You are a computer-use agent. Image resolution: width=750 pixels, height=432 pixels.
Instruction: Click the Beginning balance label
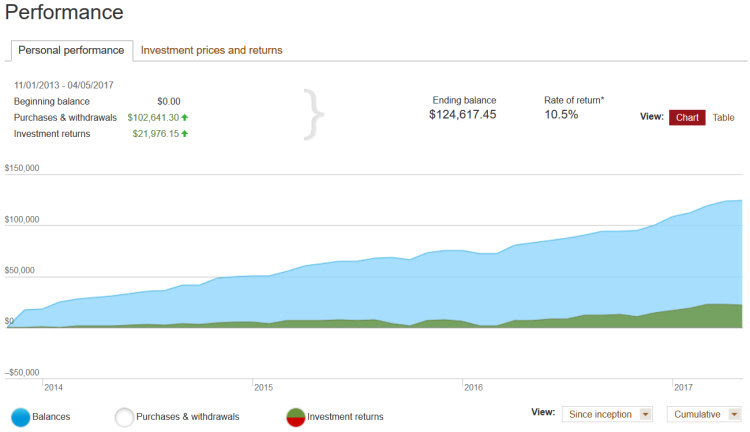click(x=52, y=101)
